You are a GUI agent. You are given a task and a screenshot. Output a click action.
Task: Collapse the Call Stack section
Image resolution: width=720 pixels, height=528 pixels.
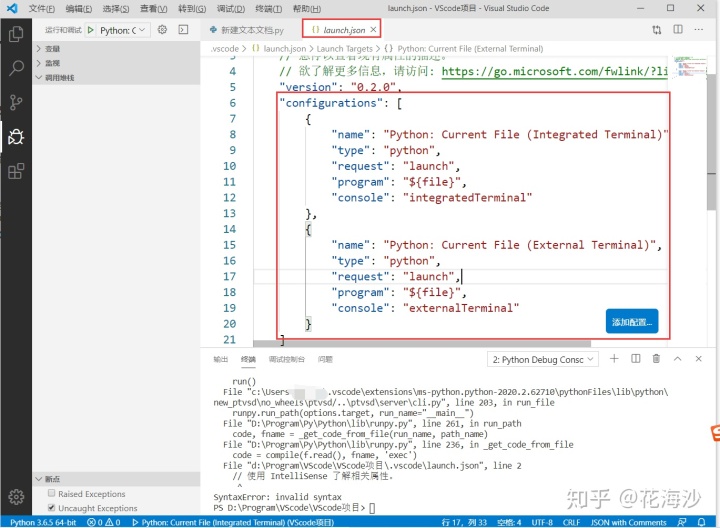pyautogui.click(x=116, y=78)
